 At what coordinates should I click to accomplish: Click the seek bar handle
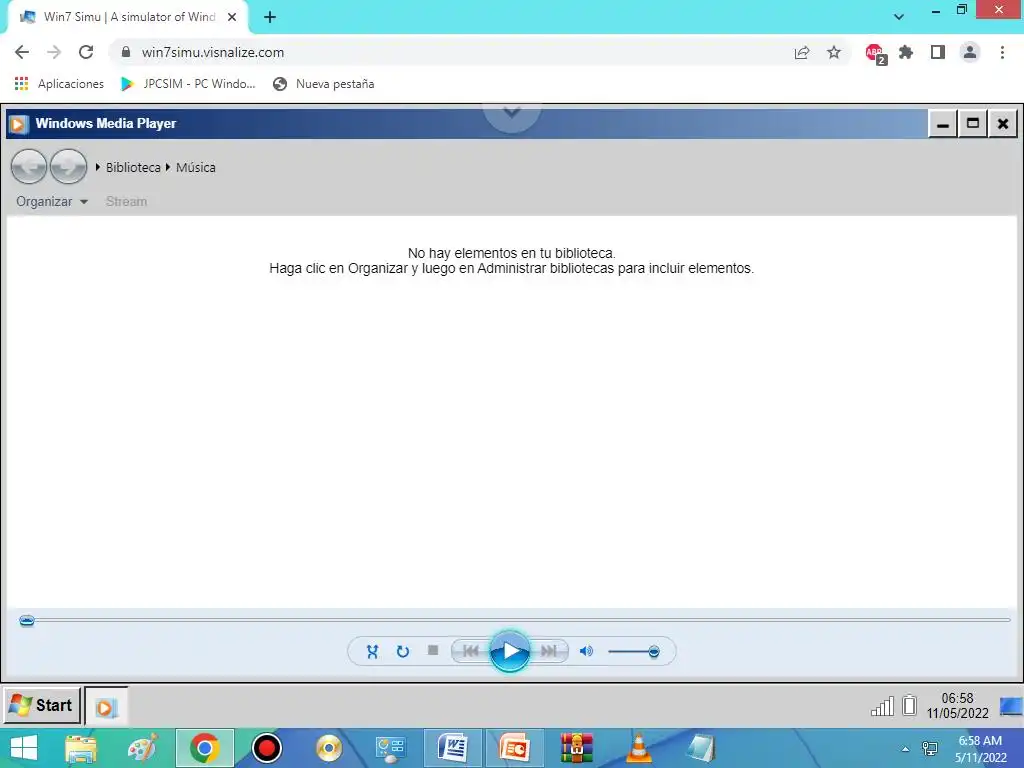27,620
